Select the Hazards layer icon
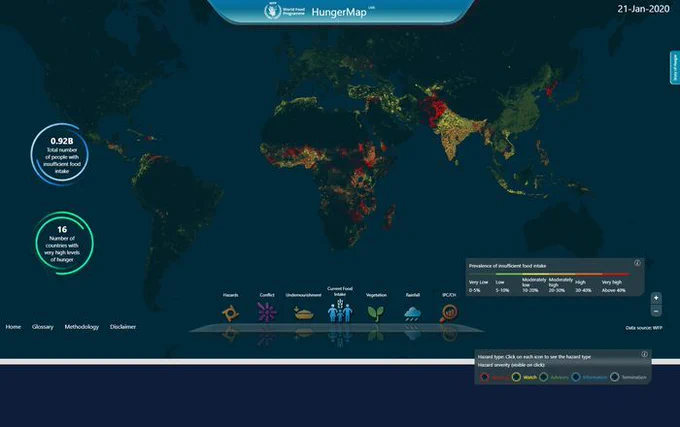The height and width of the screenshot is (427, 680). (x=230, y=312)
